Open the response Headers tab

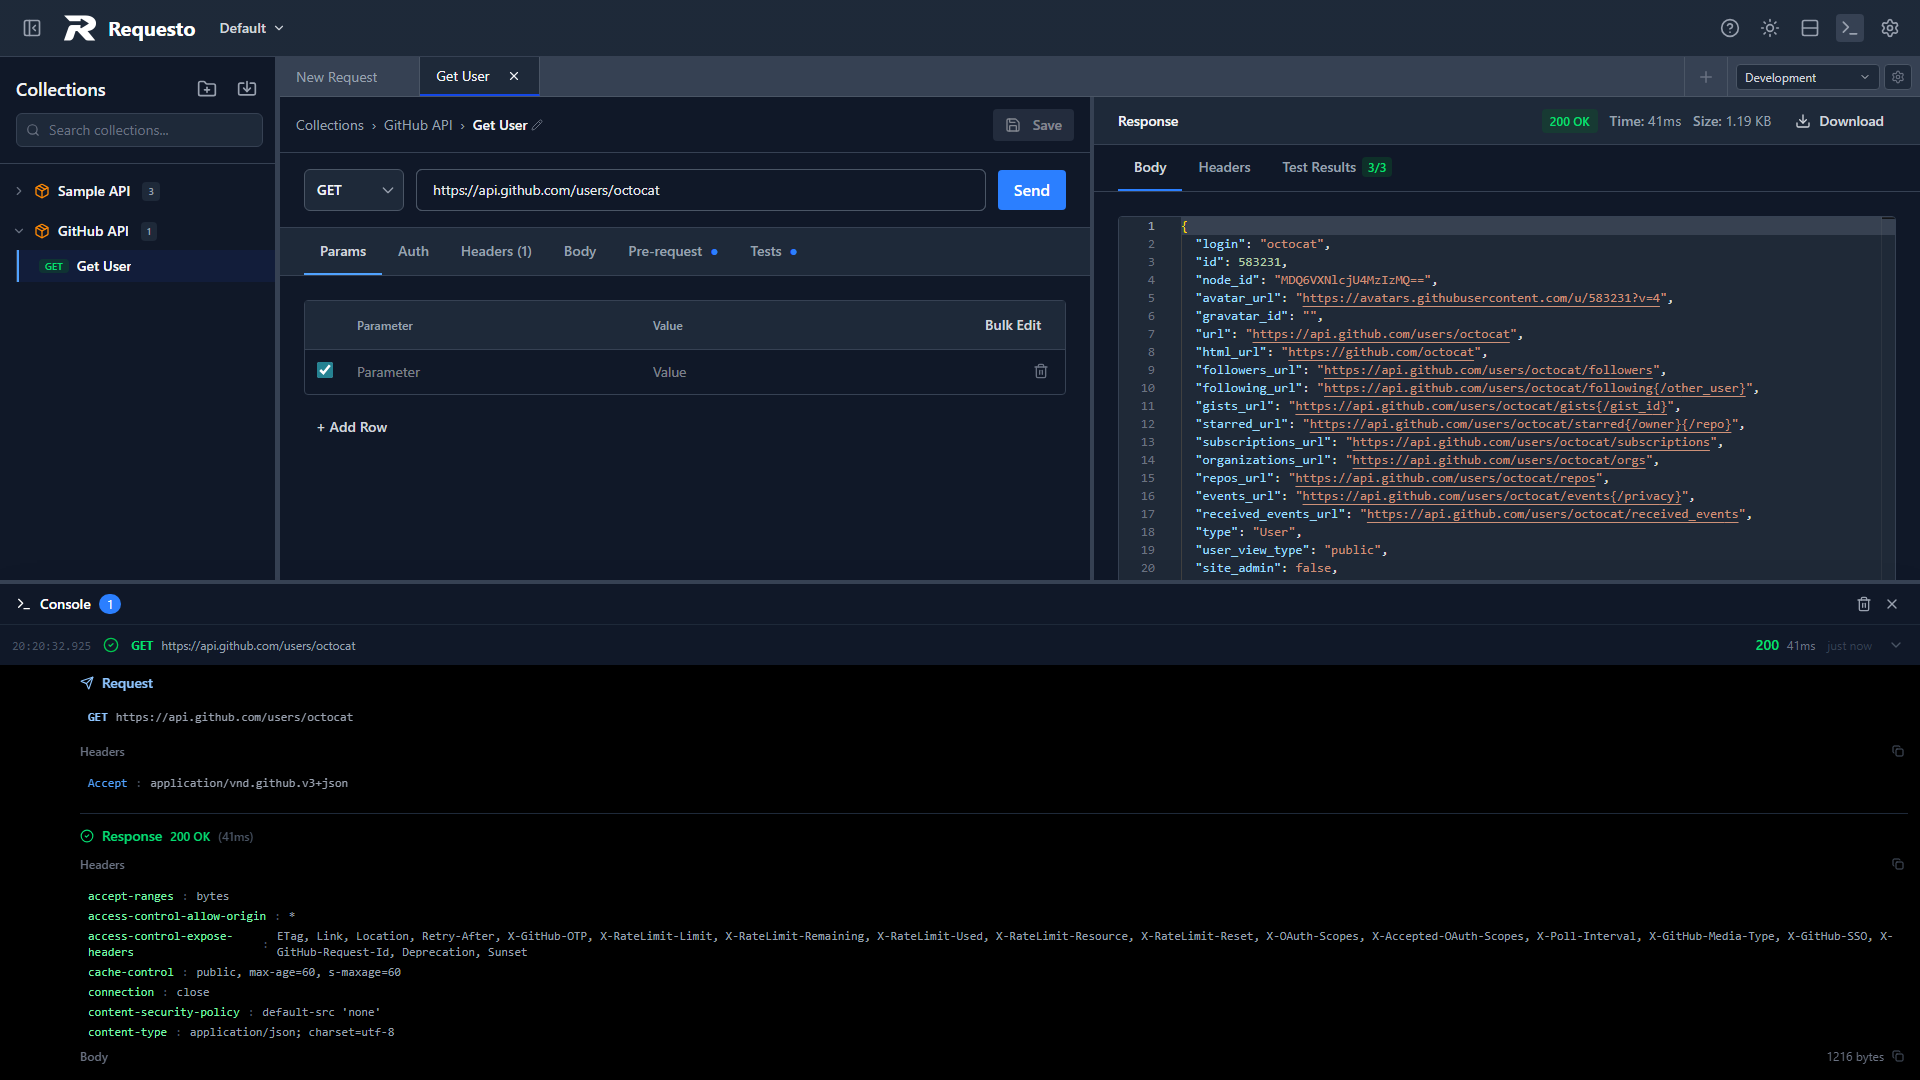point(1224,167)
